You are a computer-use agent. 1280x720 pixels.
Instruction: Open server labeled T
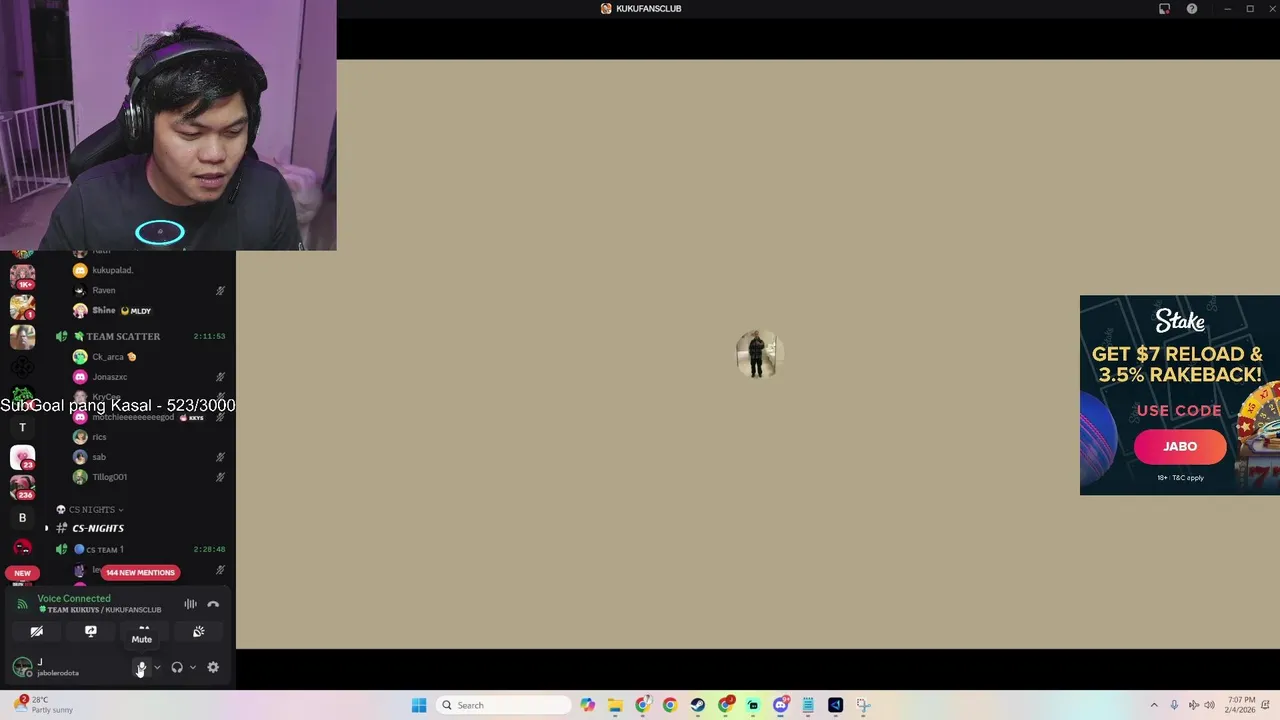[22, 427]
